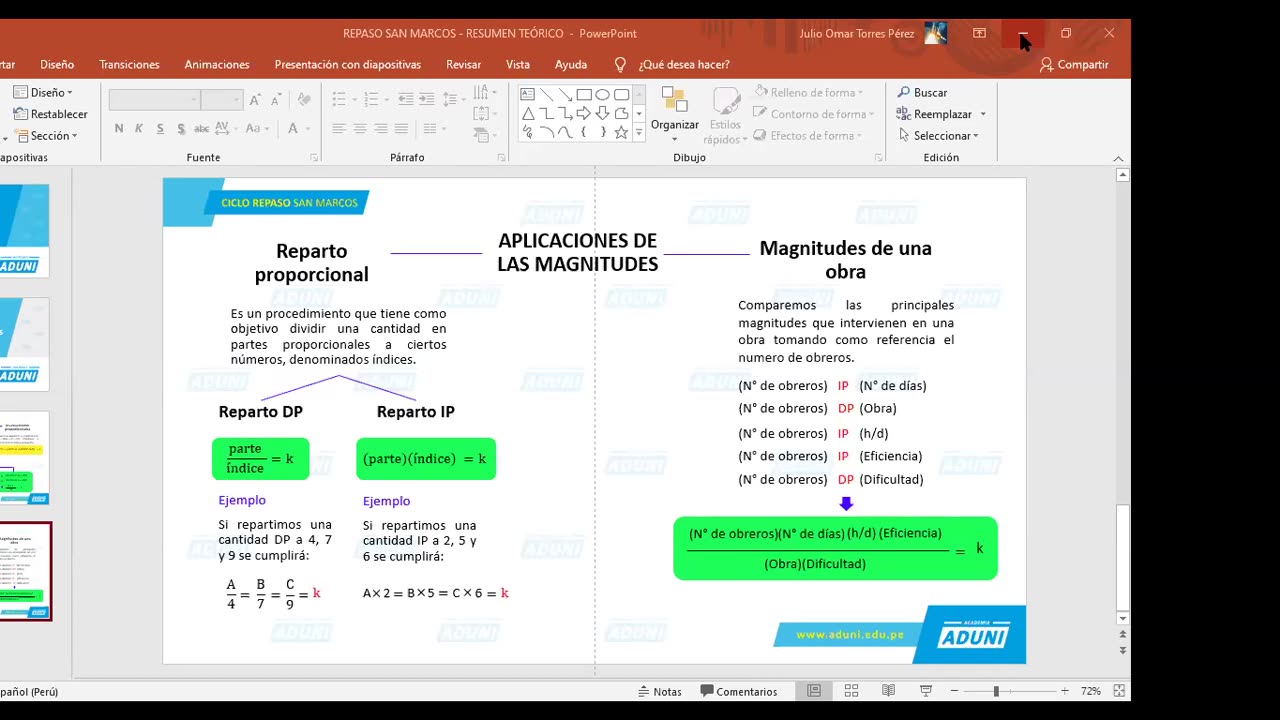Open the Revisar ribbon tab
This screenshot has height=720, width=1280.
pyautogui.click(x=464, y=64)
